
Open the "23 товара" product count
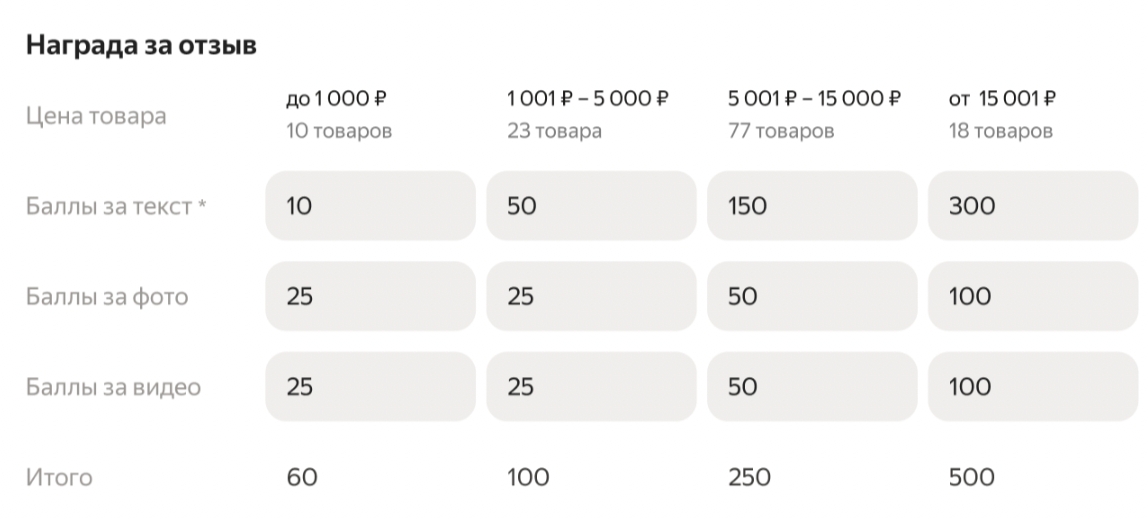554,131
